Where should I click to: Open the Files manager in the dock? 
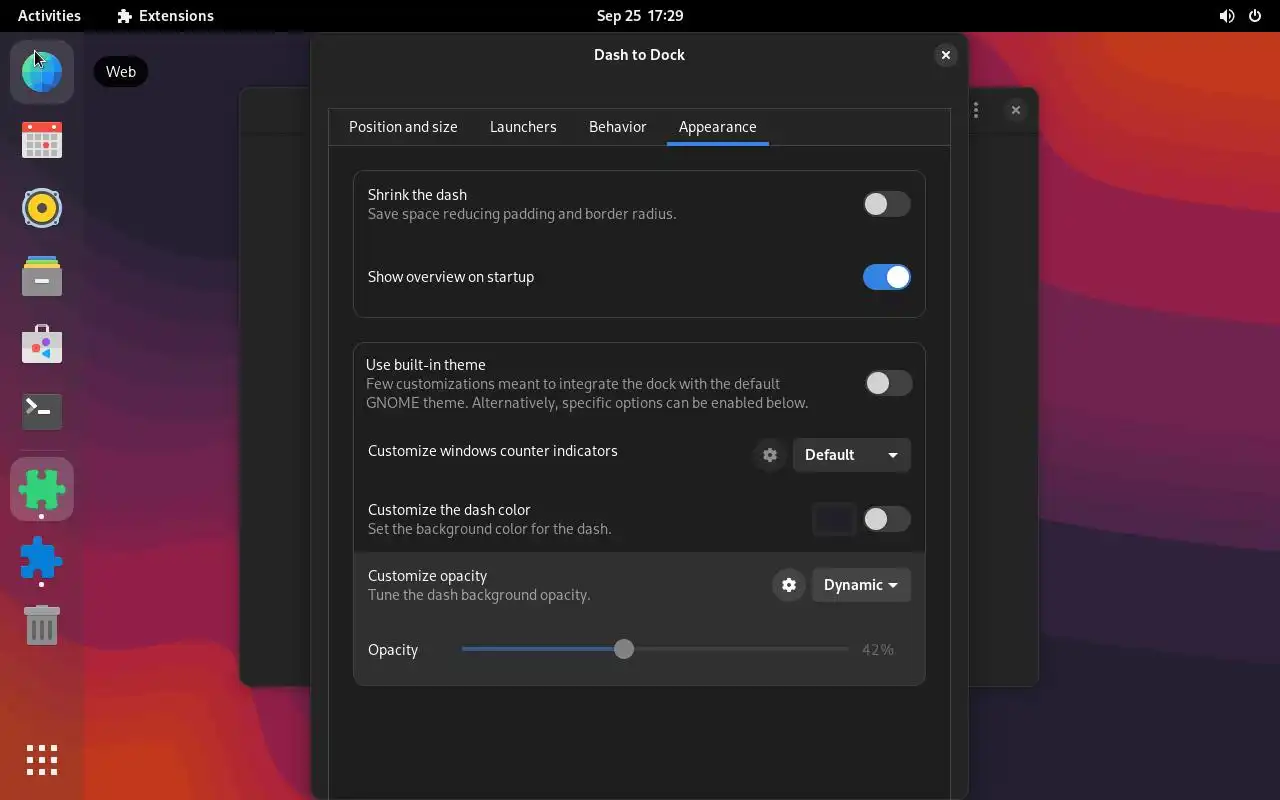pyautogui.click(x=42, y=276)
